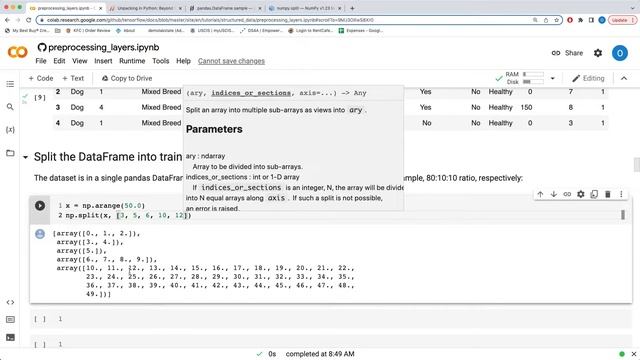Open notebook settings gear icon
The height and width of the screenshot is (360, 640).
pyautogui.click(x=598, y=53)
